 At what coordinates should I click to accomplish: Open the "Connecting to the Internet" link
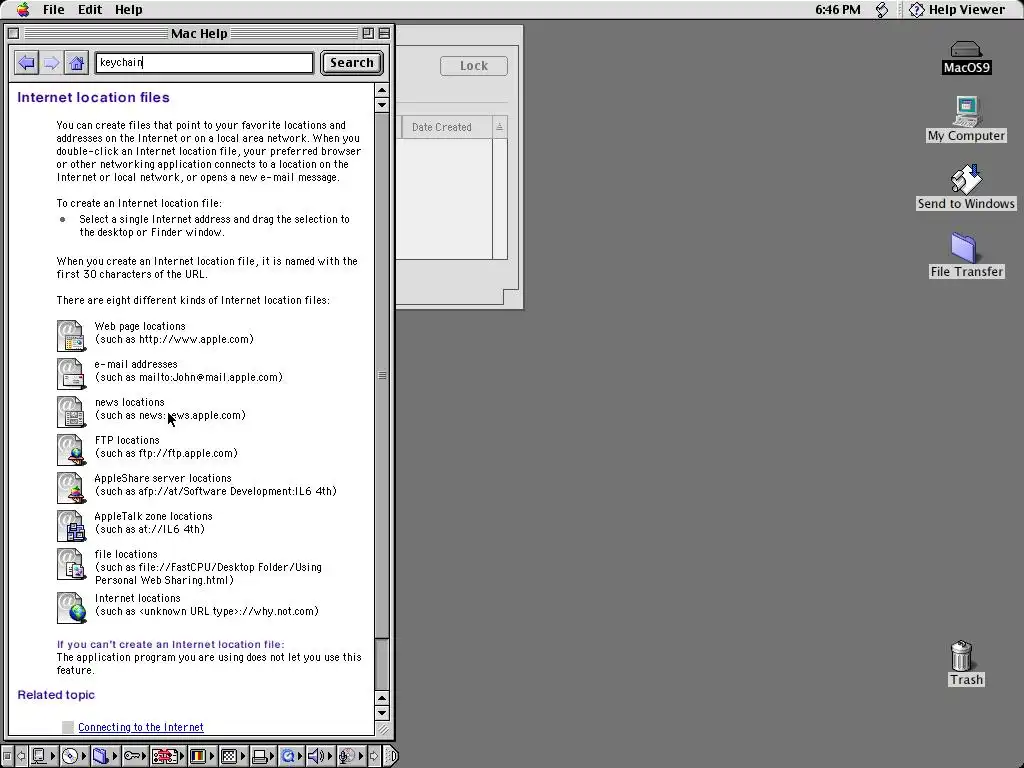[140, 727]
